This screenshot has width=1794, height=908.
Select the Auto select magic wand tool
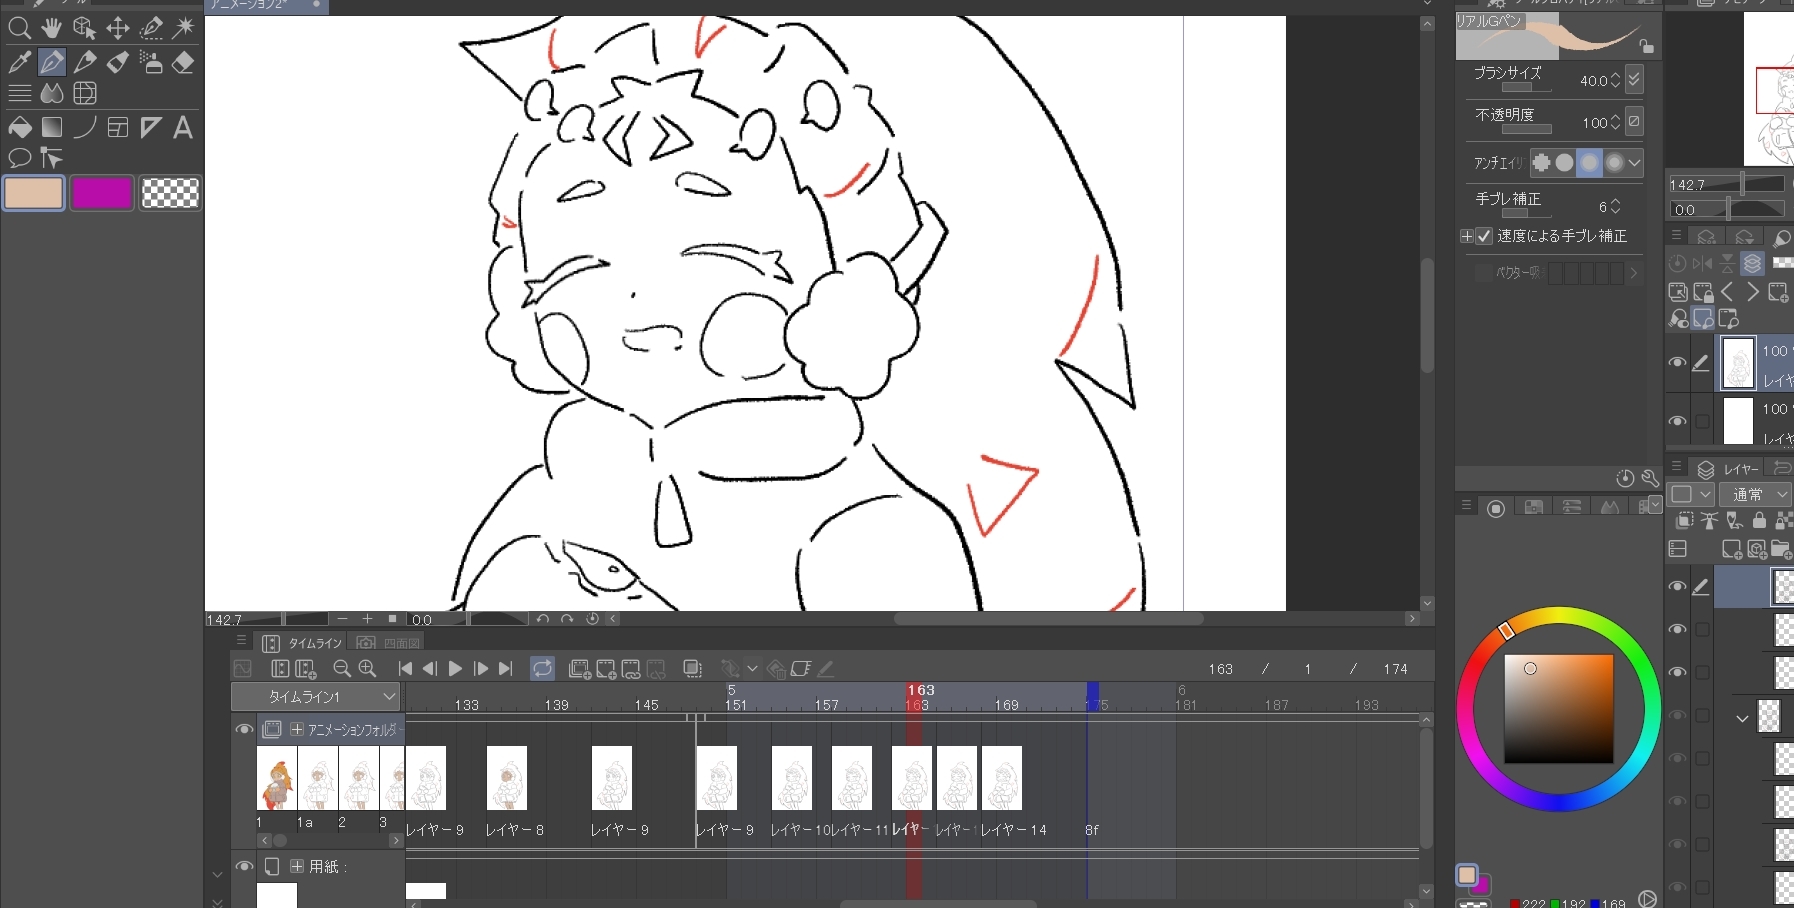183,28
